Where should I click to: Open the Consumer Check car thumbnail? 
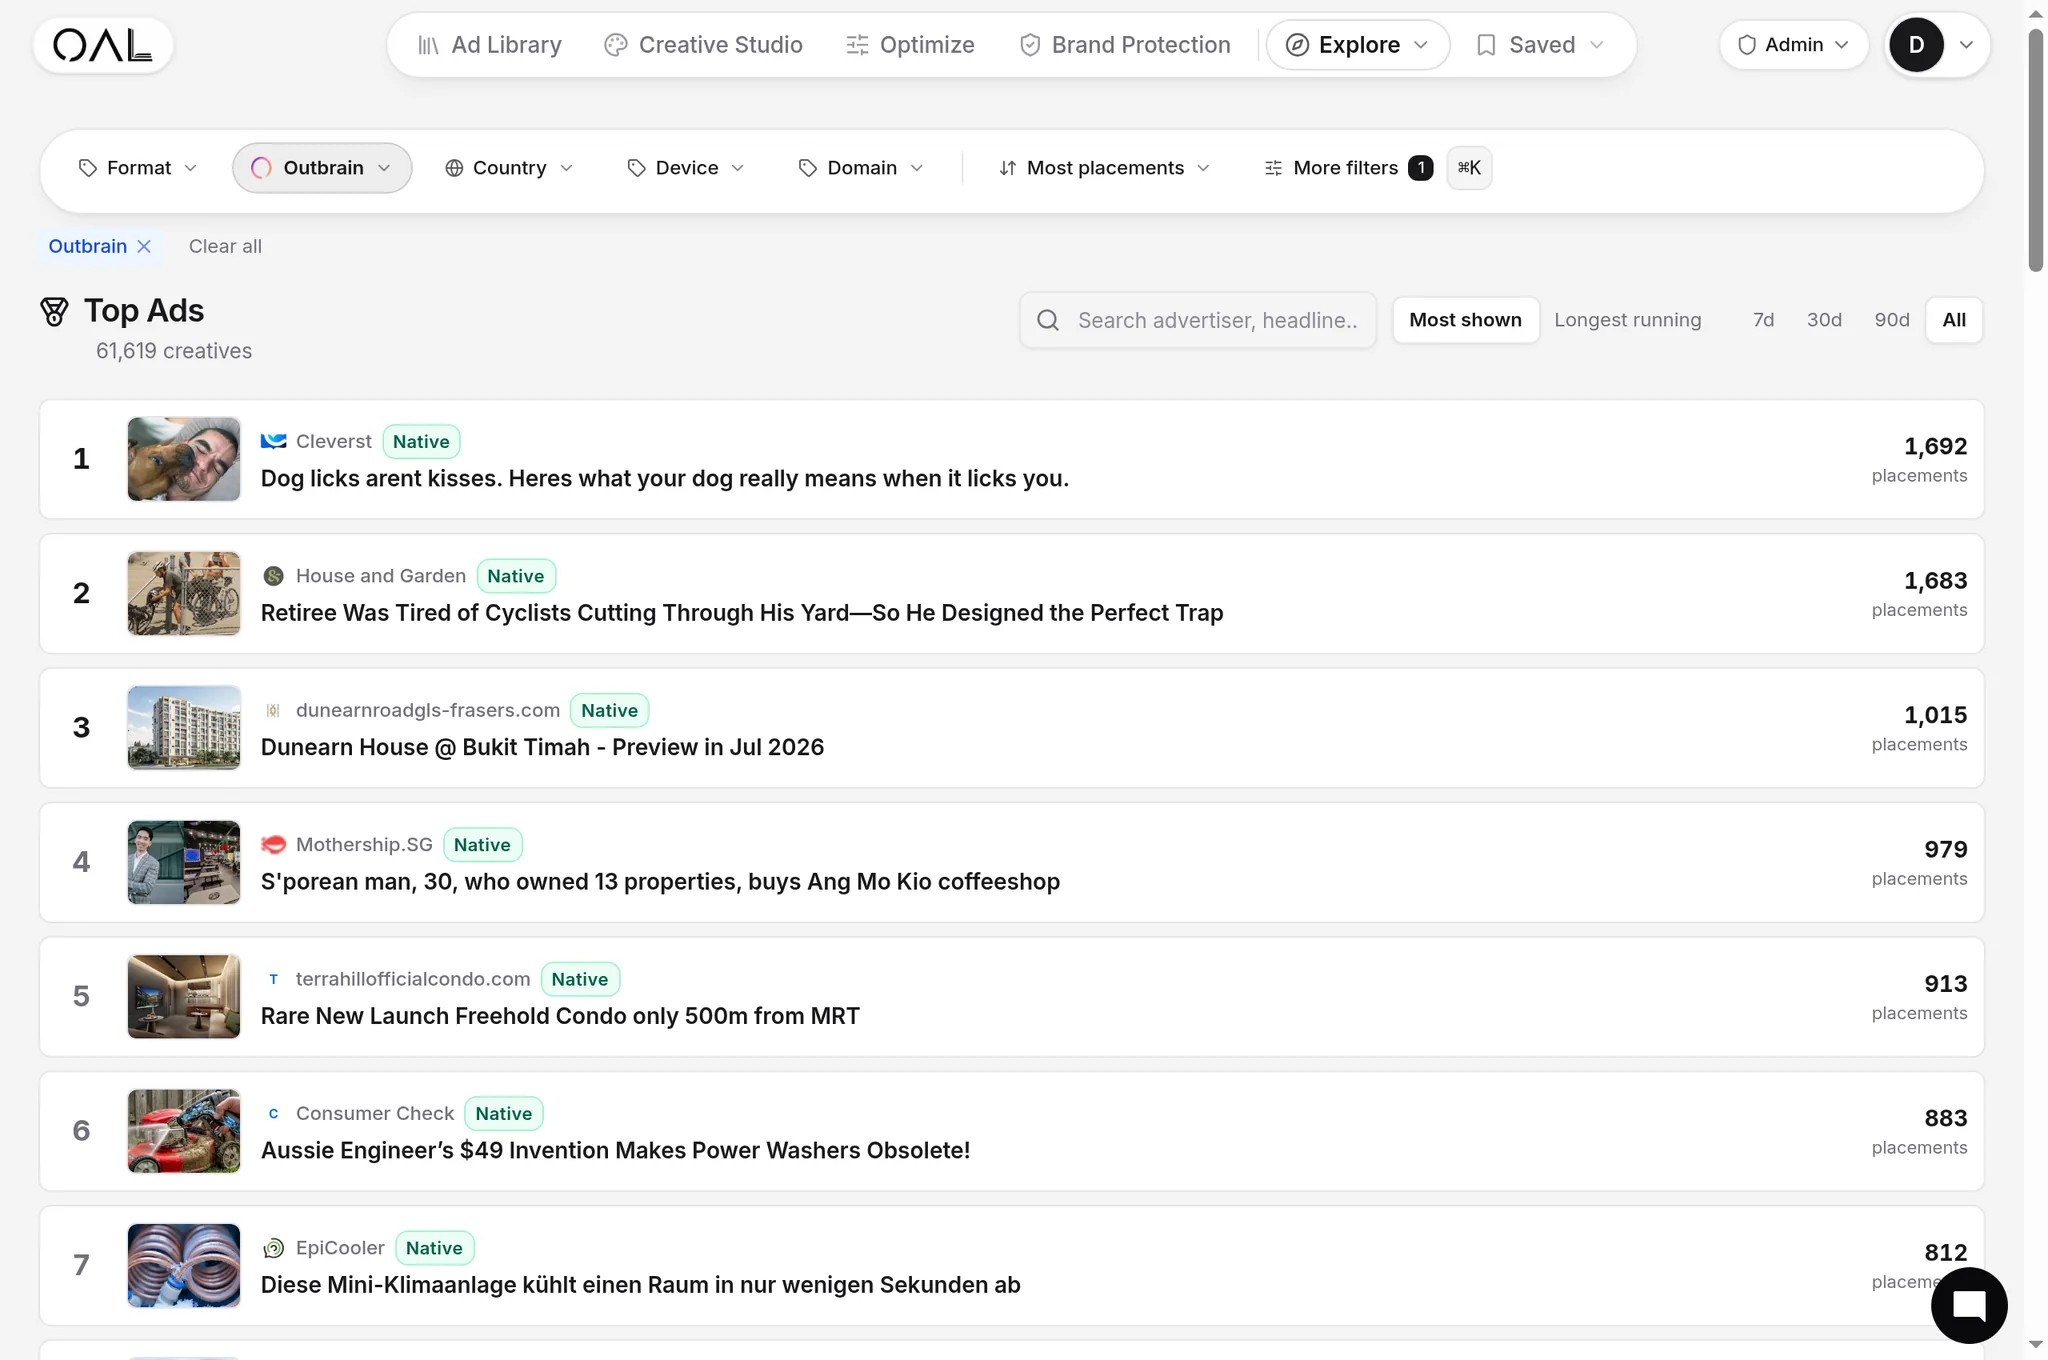pyautogui.click(x=184, y=1131)
